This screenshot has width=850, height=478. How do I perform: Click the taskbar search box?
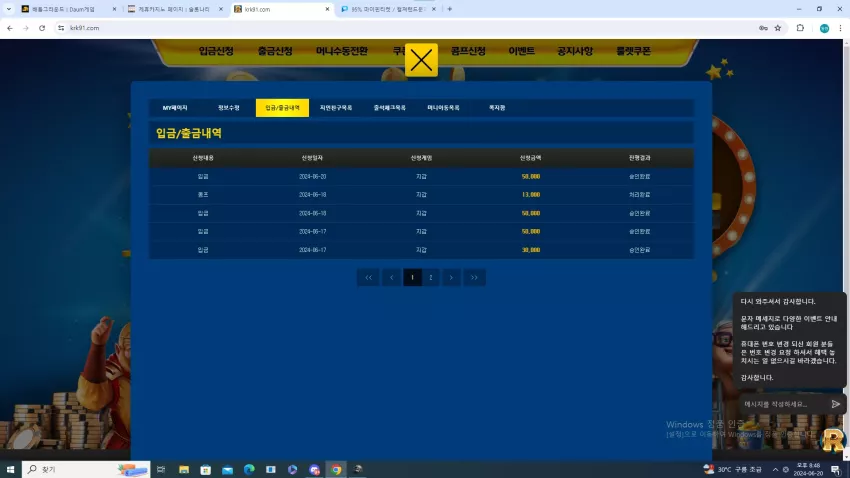click(x=86, y=469)
